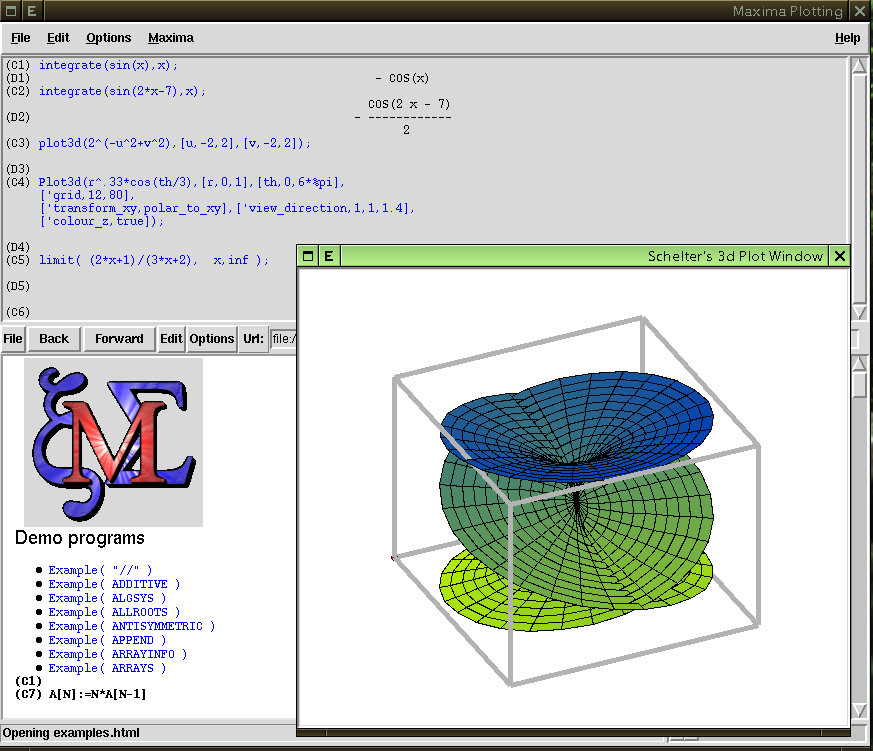Click the Demo programs heading
Viewport: 873px width, 751px height.
pyautogui.click(x=80, y=538)
